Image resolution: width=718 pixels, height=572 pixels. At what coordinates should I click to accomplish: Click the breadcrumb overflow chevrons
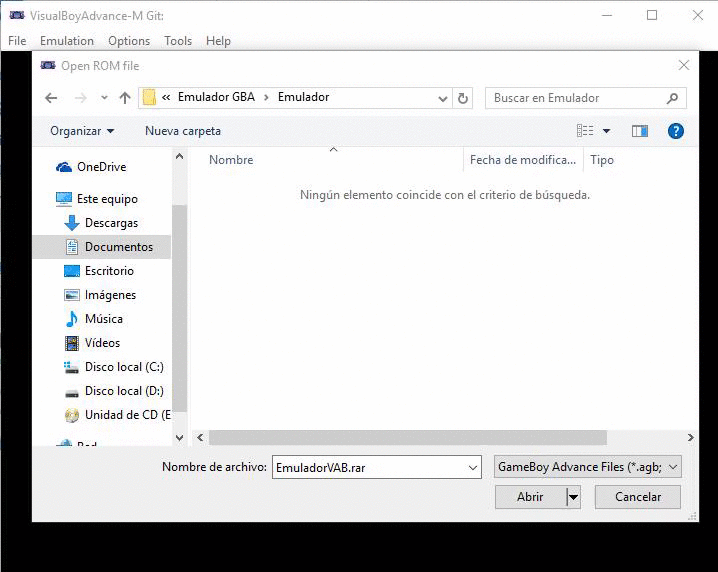click(166, 97)
